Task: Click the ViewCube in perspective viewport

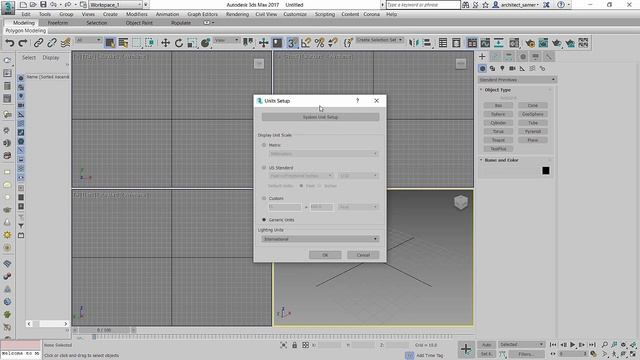Action: click(x=461, y=202)
